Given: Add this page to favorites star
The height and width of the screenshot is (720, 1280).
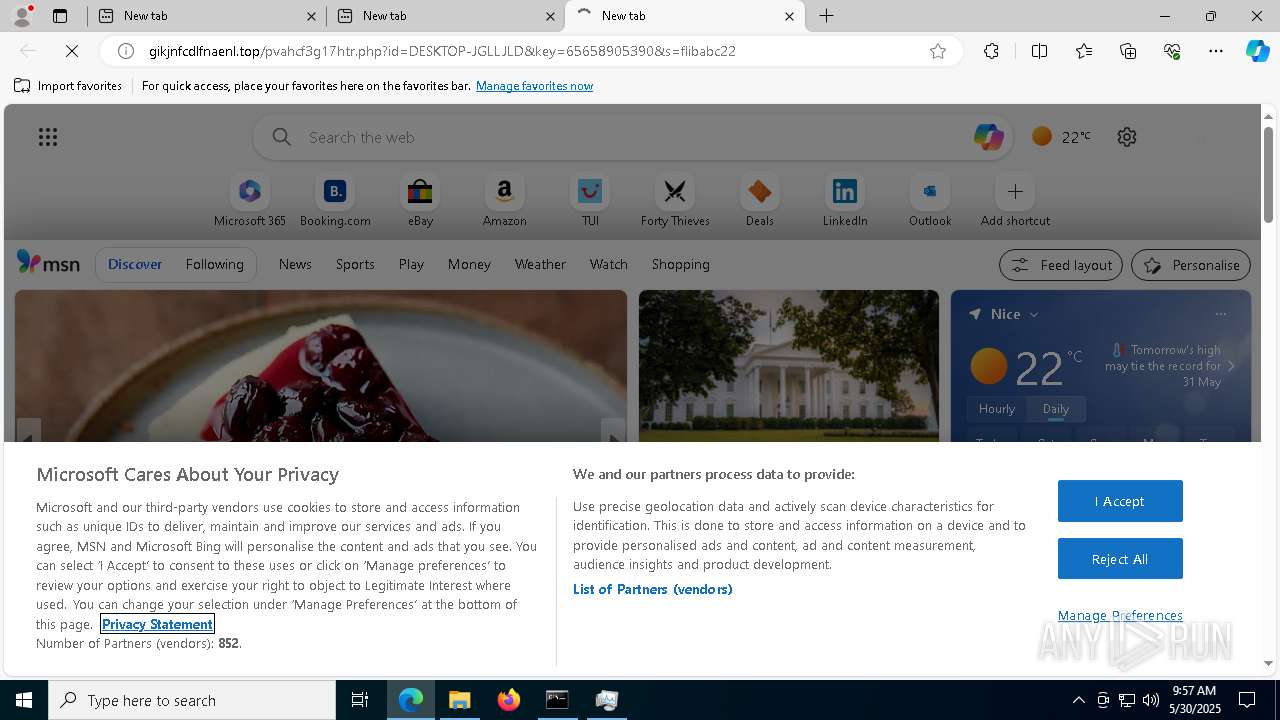Looking at the screenshot, I should click(938, 51).
